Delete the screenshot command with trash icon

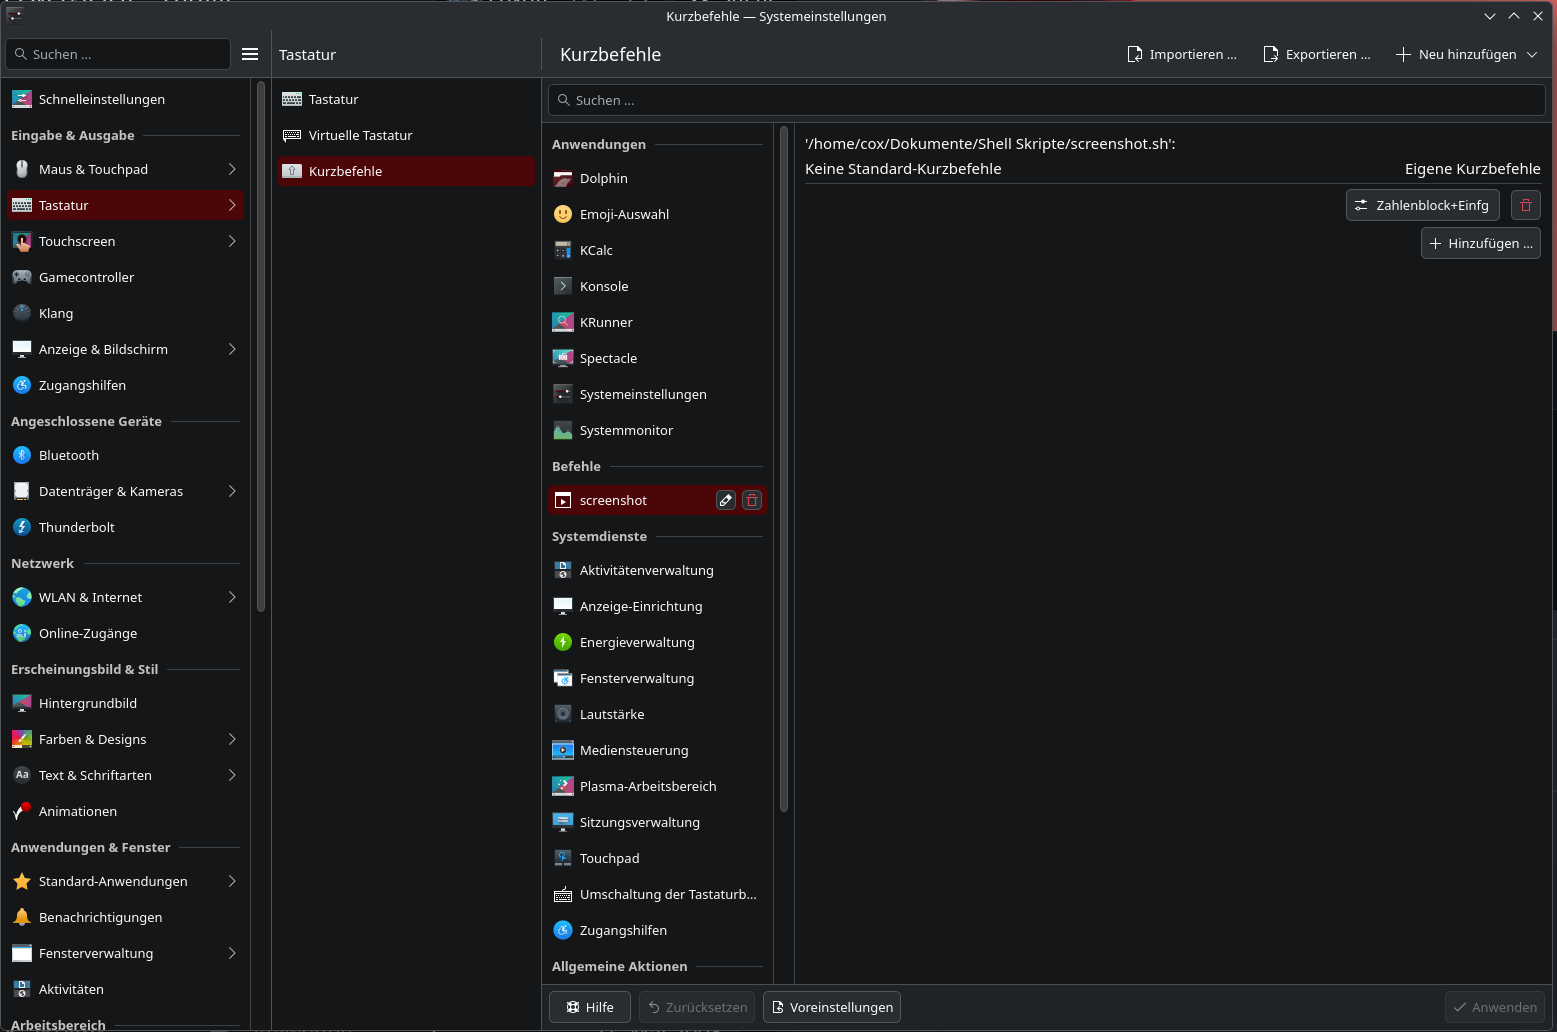752,500
